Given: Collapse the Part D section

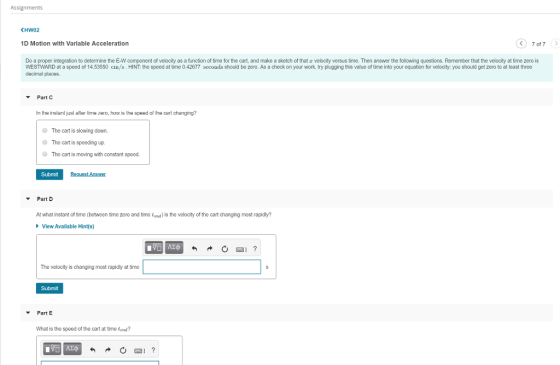Looking at the screenshot, I should tap(28, 199).
